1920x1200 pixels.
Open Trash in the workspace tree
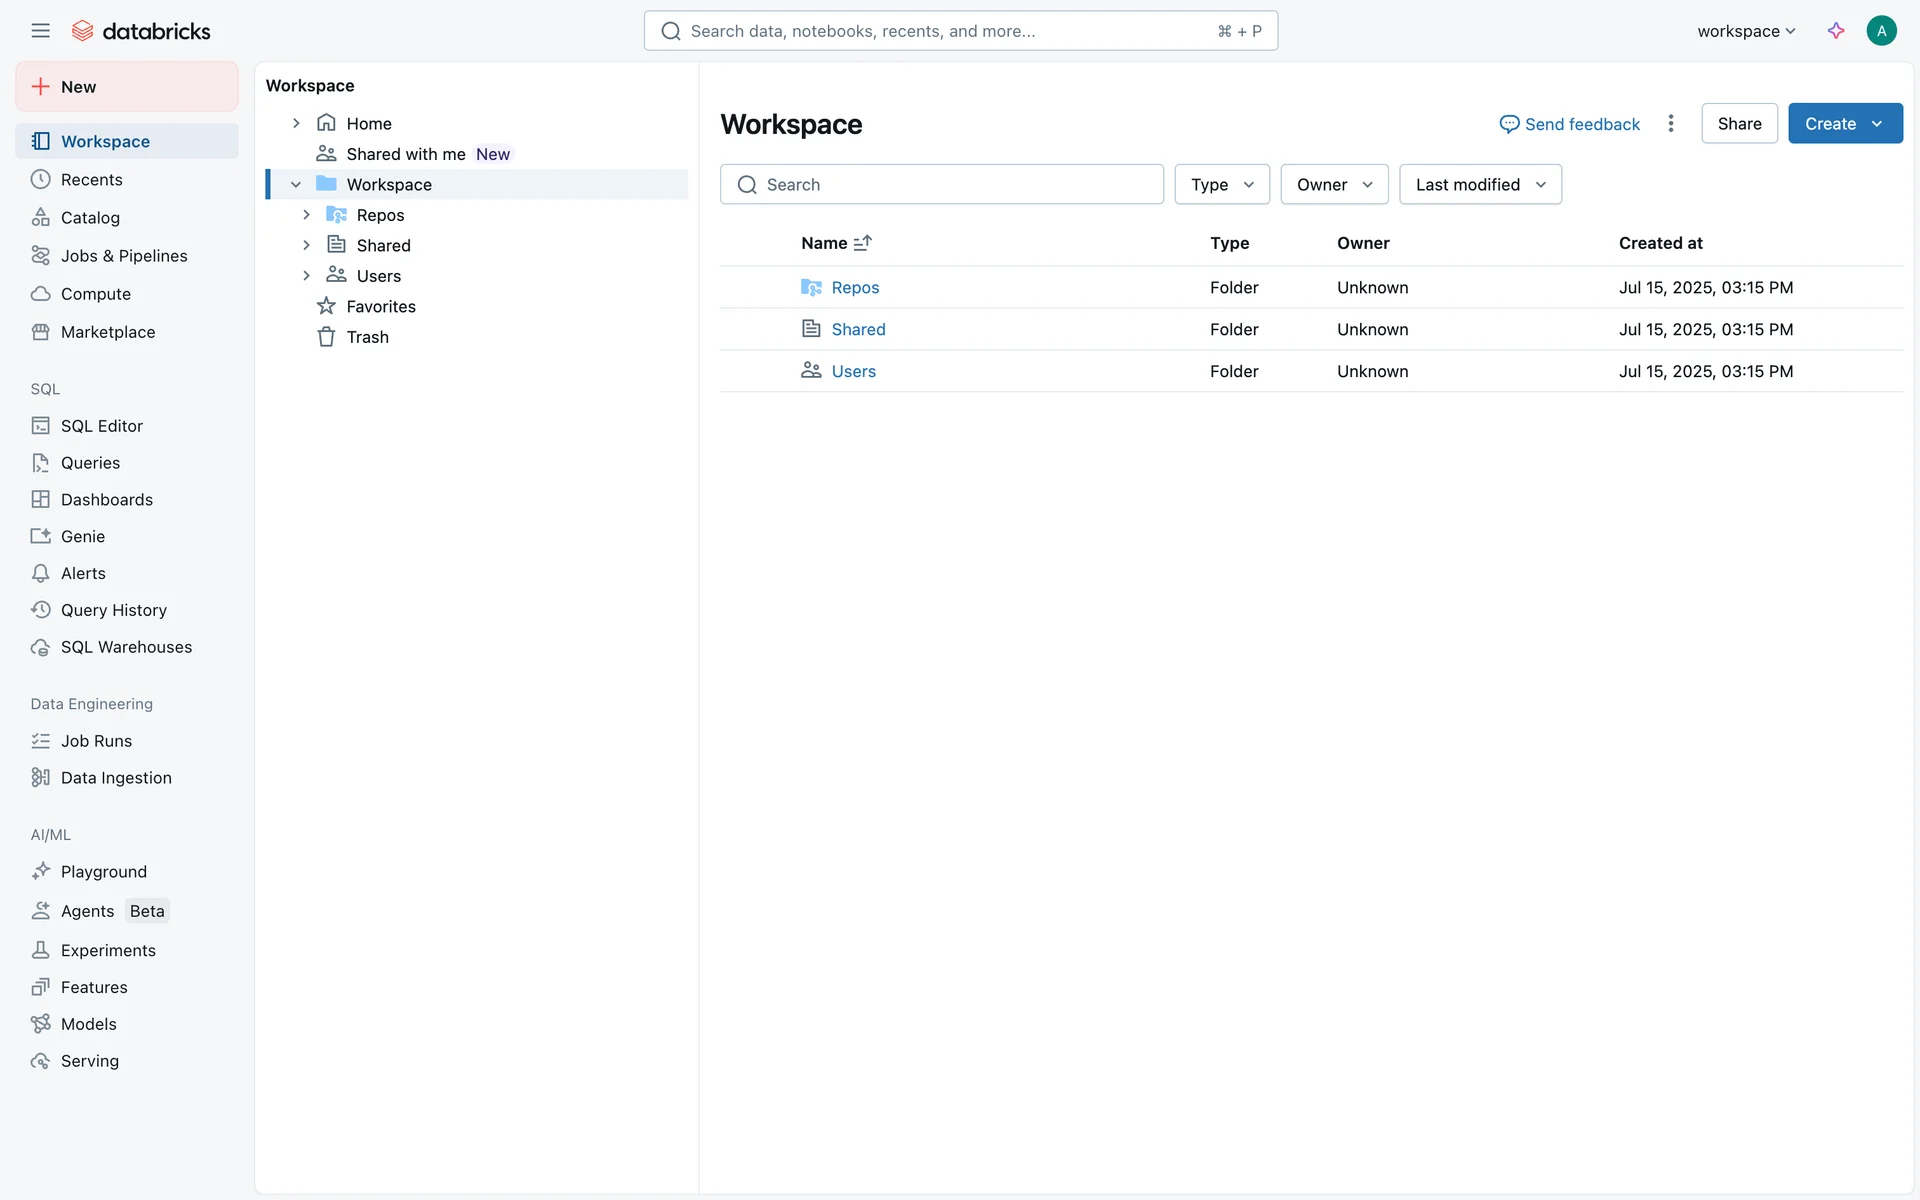pyautogui.click(x=367, y=338)
